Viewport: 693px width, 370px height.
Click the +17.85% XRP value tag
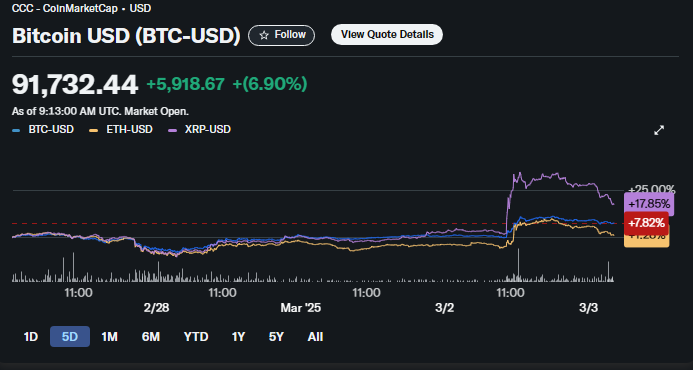pos(649,204)
